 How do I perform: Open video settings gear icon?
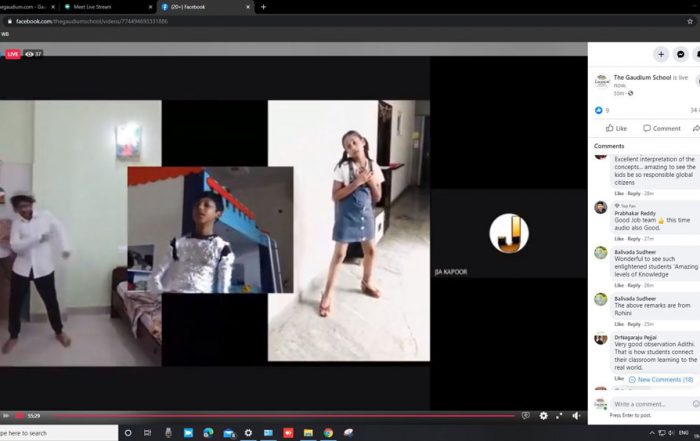(543, 416)
